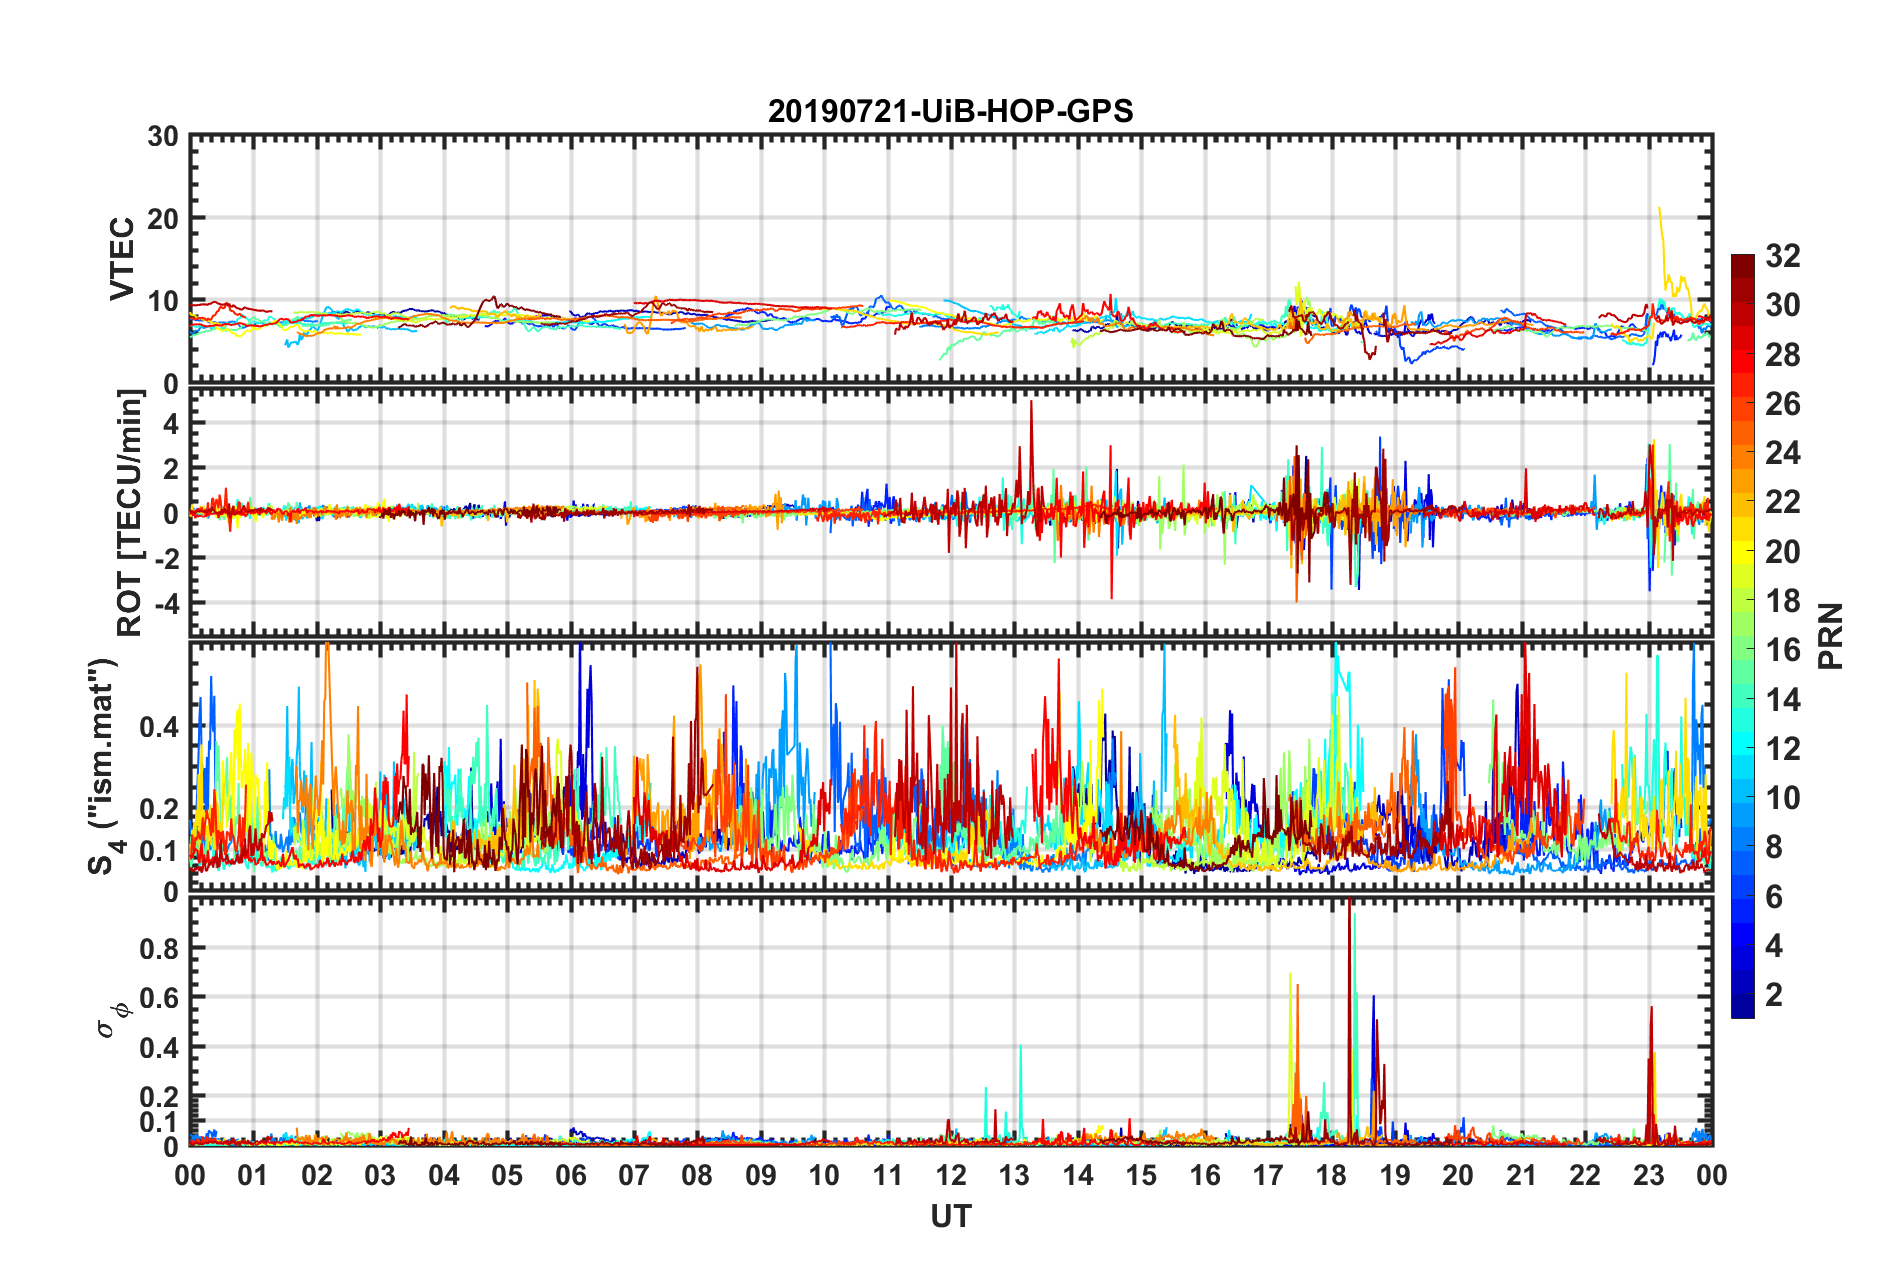This screenshot has height=1272, width=1902.
Task: Click inside the sigma-phi plot panel
Action: pos(951,1021)
